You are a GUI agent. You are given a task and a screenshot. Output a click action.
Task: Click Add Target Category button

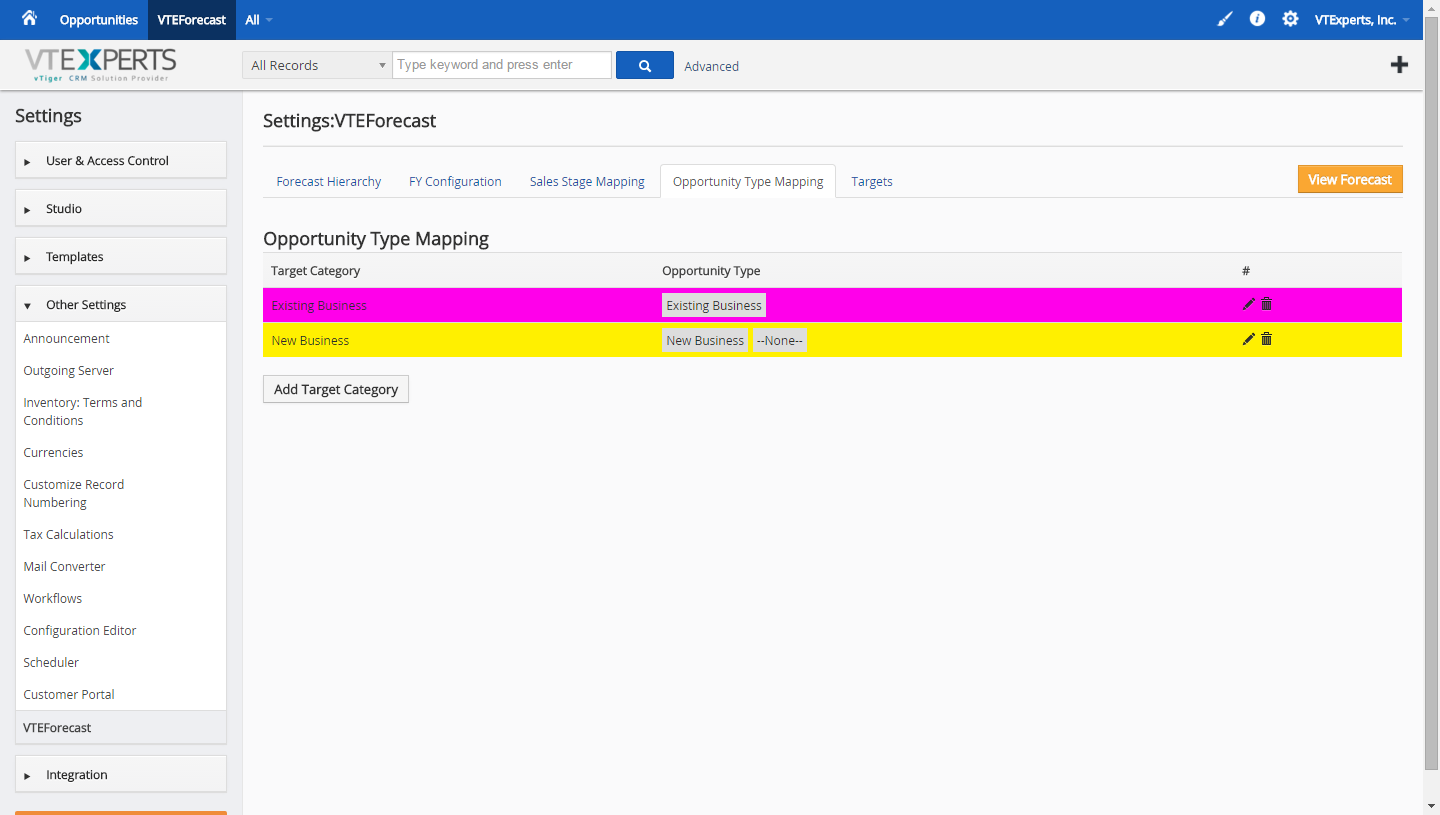click(336, 389)
